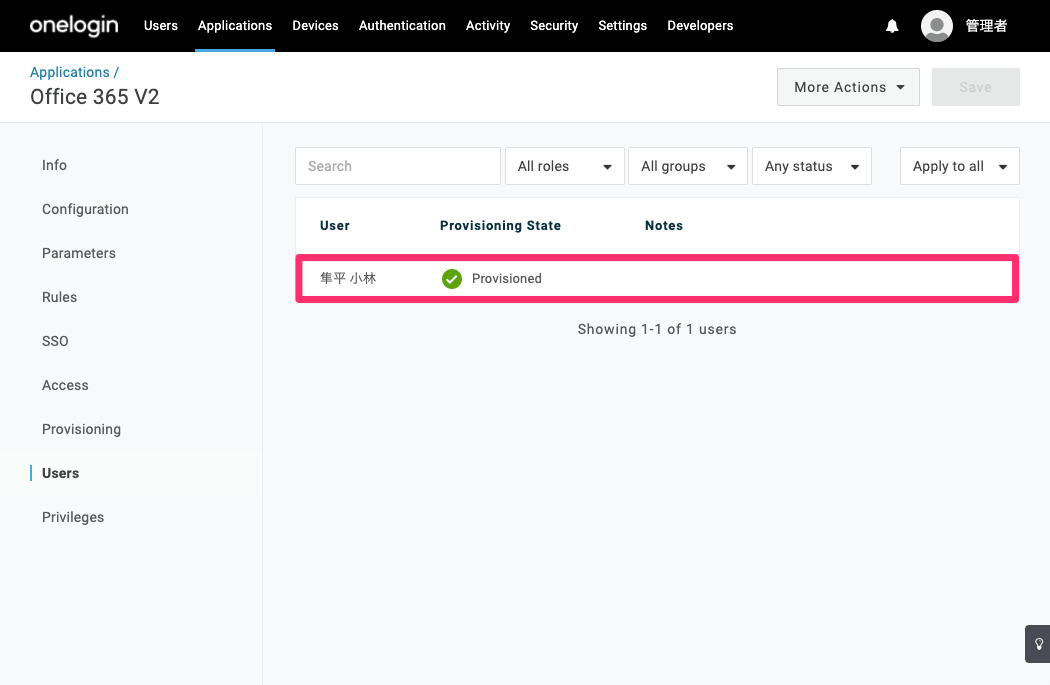Image resolution: width=1050 pixels, height=685 pixels.
Task: Switch to the Configuration tab
Action: point(85,210)
